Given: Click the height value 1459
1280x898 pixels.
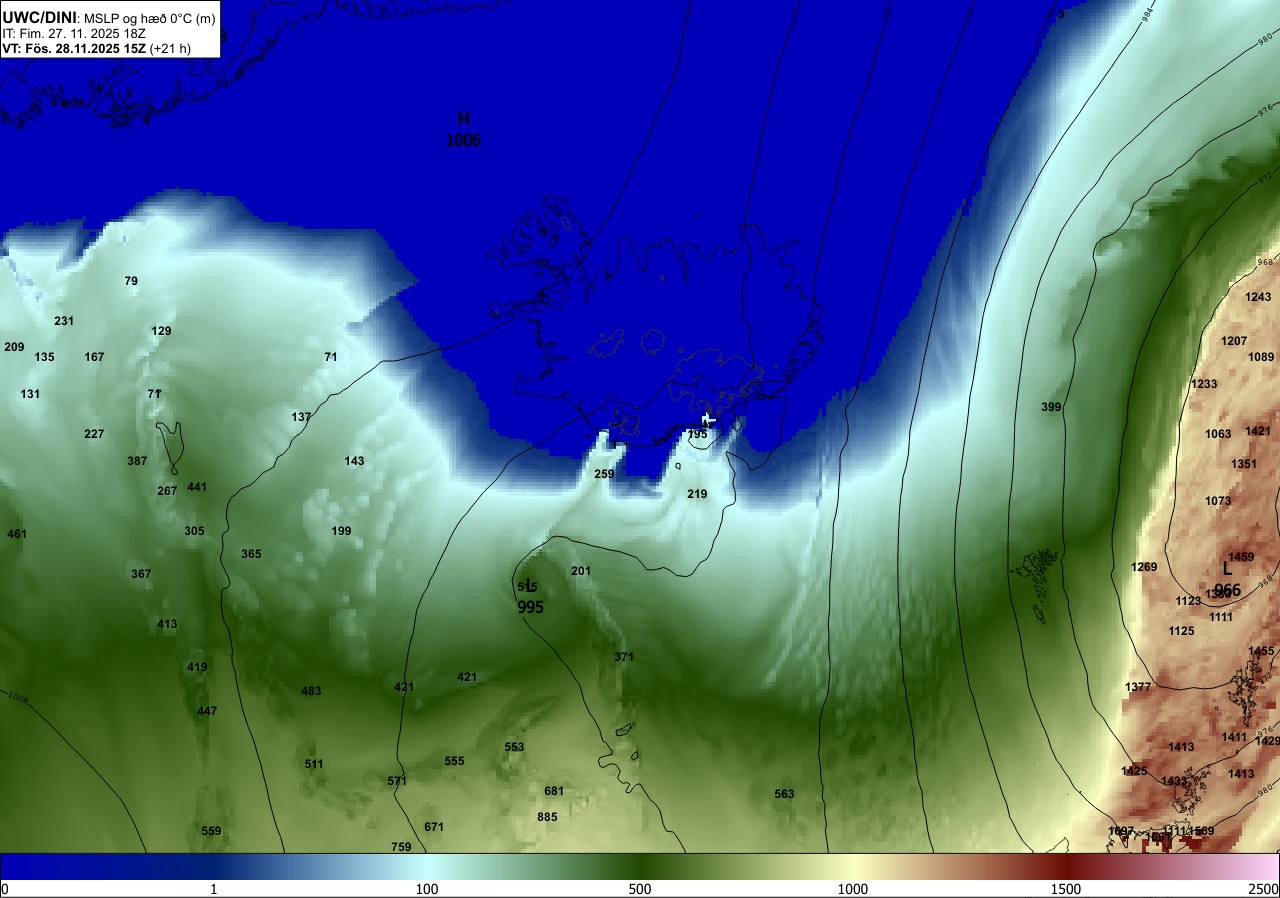Looking at the screenshot, I should (1241, 557).
